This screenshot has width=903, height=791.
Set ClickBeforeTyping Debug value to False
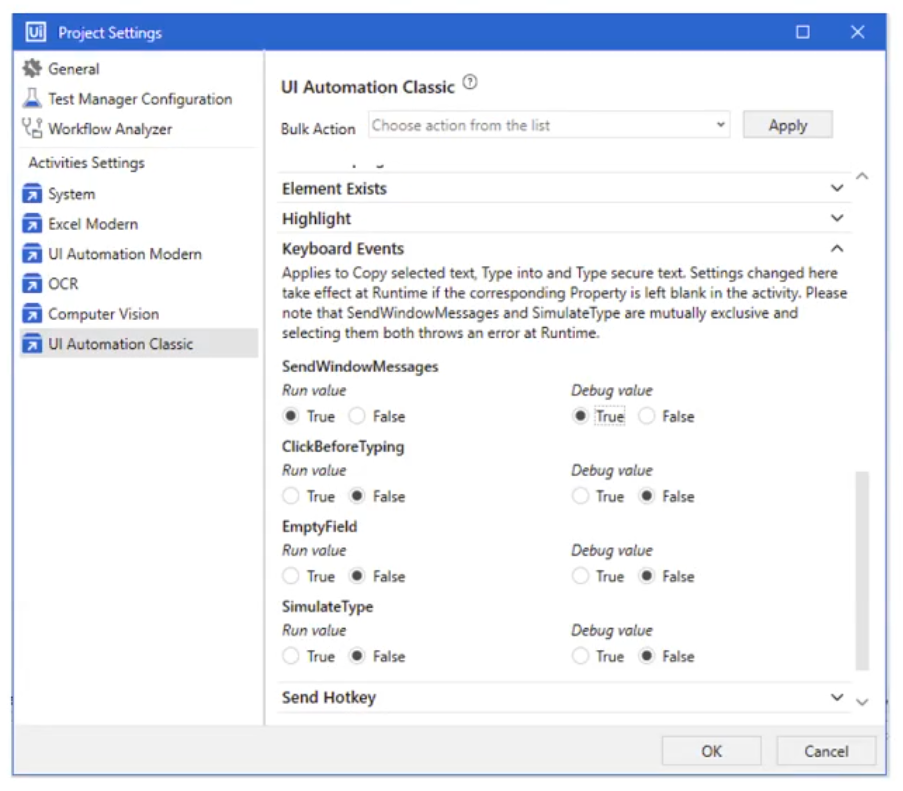tap(646, 496)
